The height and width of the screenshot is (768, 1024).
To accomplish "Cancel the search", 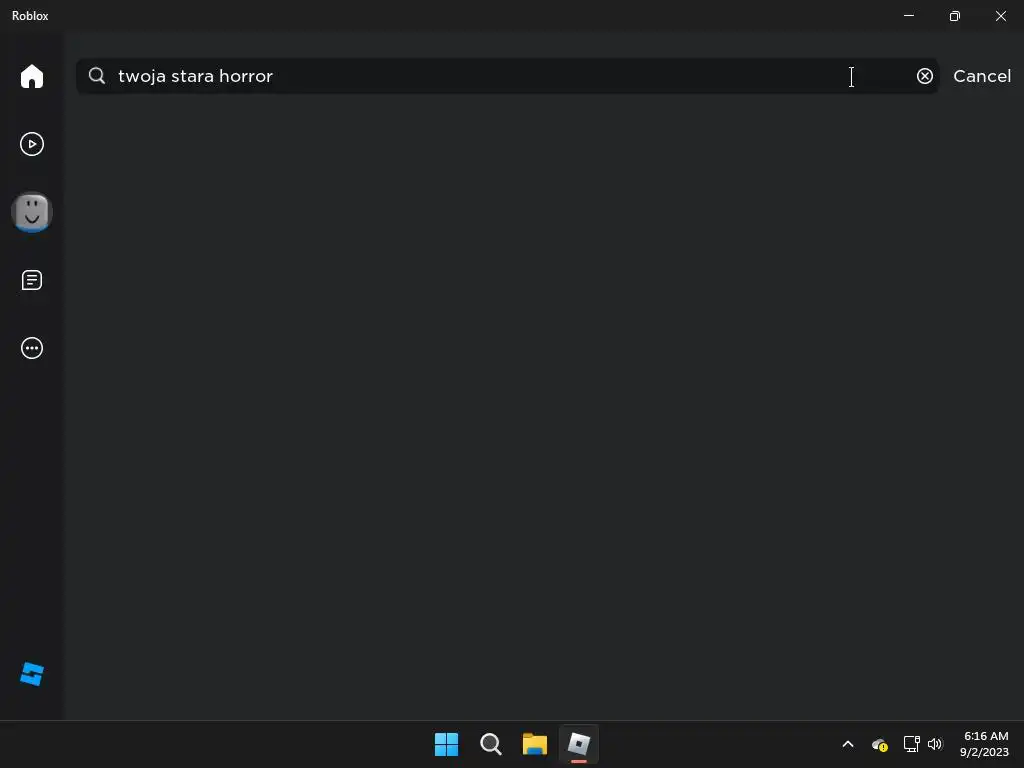I will tap(982, 76).
